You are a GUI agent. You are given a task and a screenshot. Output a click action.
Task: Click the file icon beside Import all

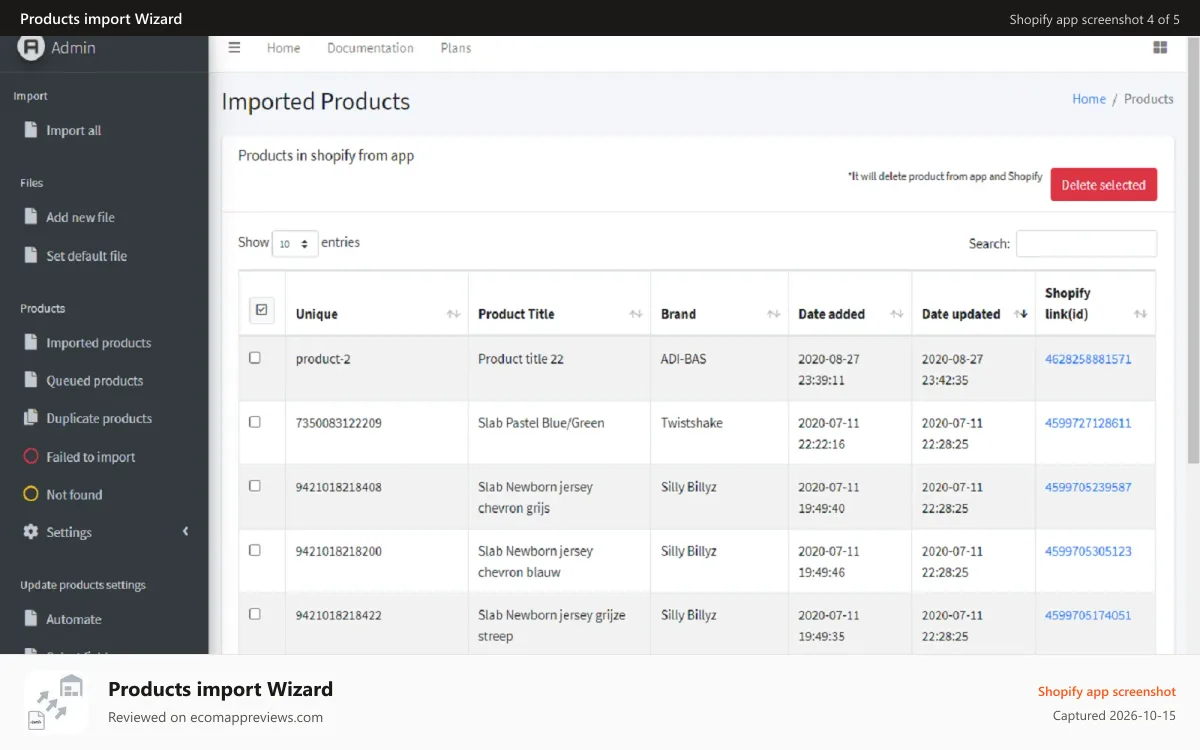31,130
